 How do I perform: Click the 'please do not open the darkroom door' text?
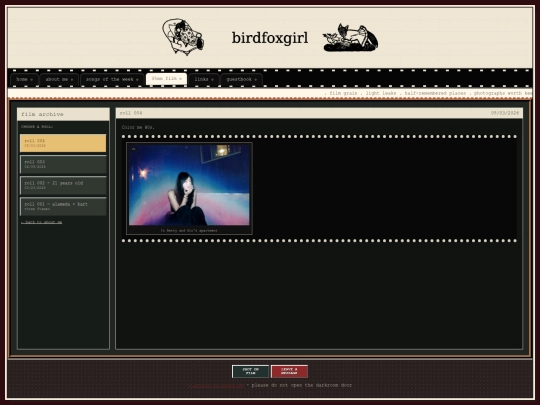[x=302, y=385]
